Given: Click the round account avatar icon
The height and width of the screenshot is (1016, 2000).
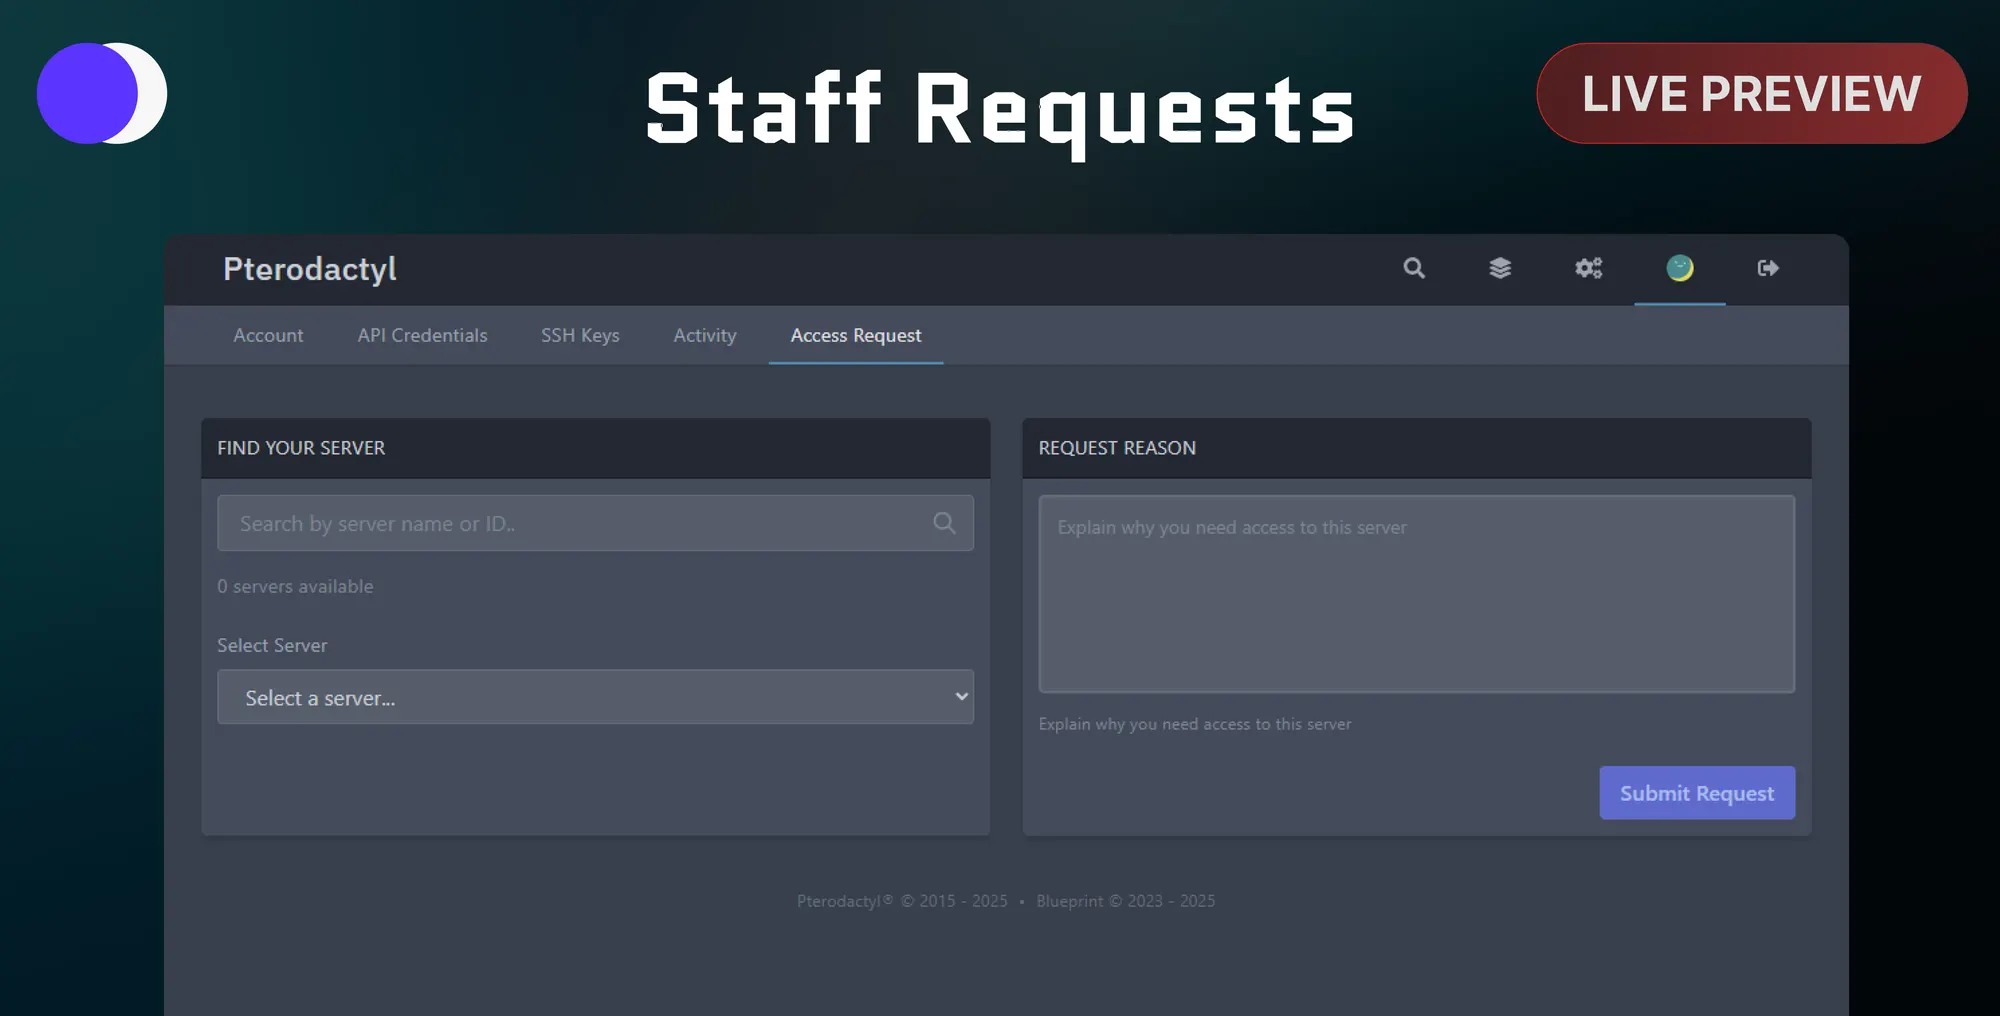Looking at the screenshot, I should click(1679, 268).
